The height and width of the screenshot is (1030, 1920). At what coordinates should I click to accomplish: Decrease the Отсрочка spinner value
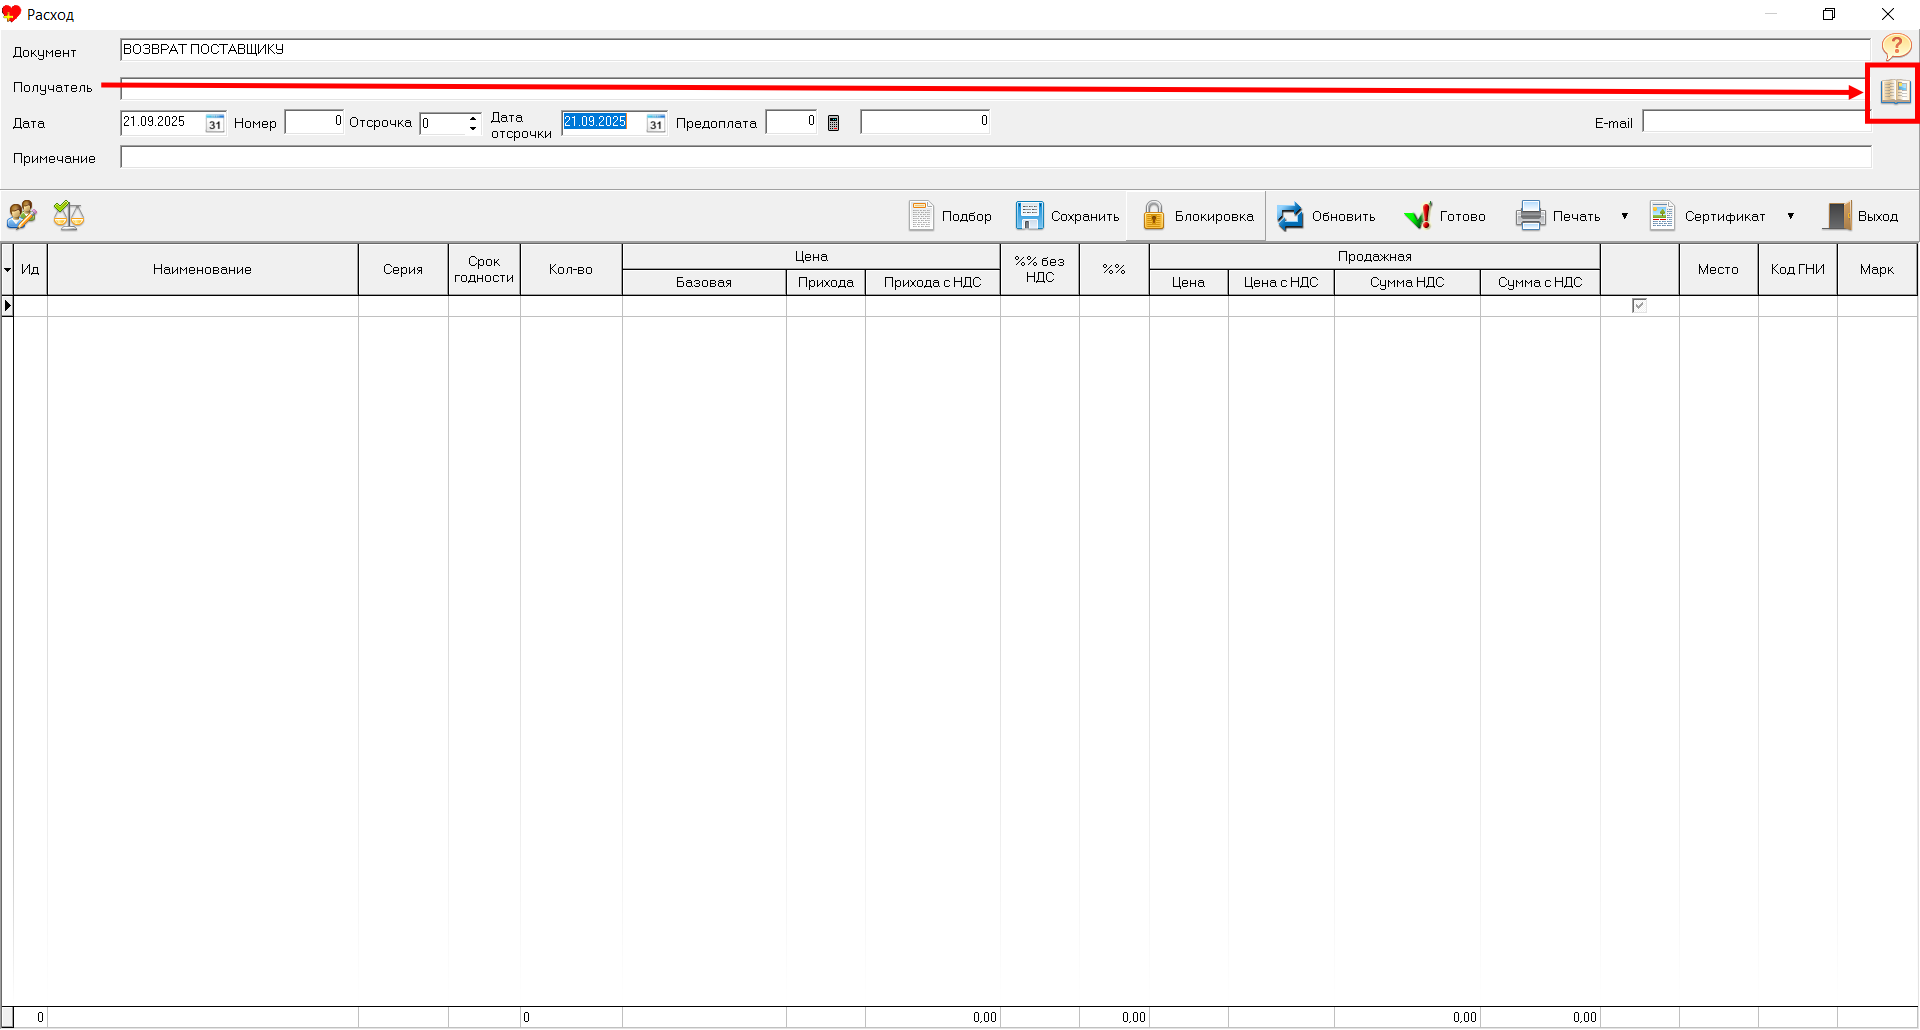473,129
